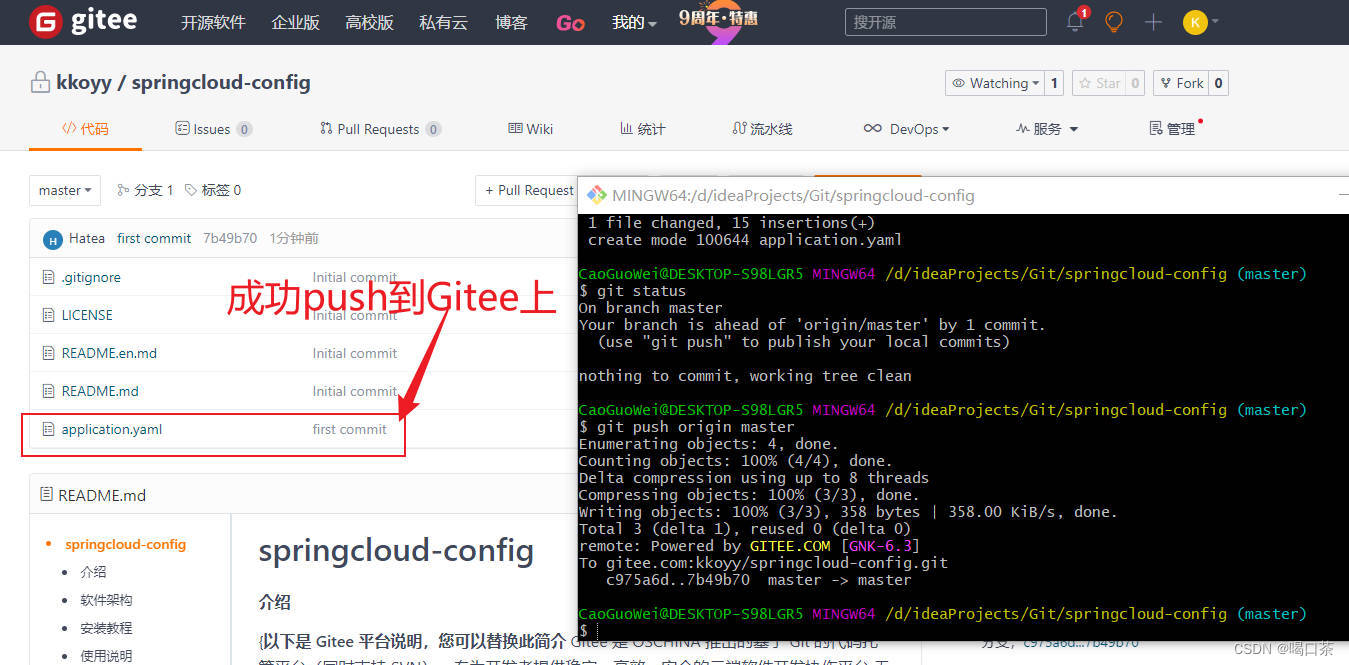Minimize the MINGW64 Git Bash window
Screen dimensions: 1349x665
[x=1343, y=195]
